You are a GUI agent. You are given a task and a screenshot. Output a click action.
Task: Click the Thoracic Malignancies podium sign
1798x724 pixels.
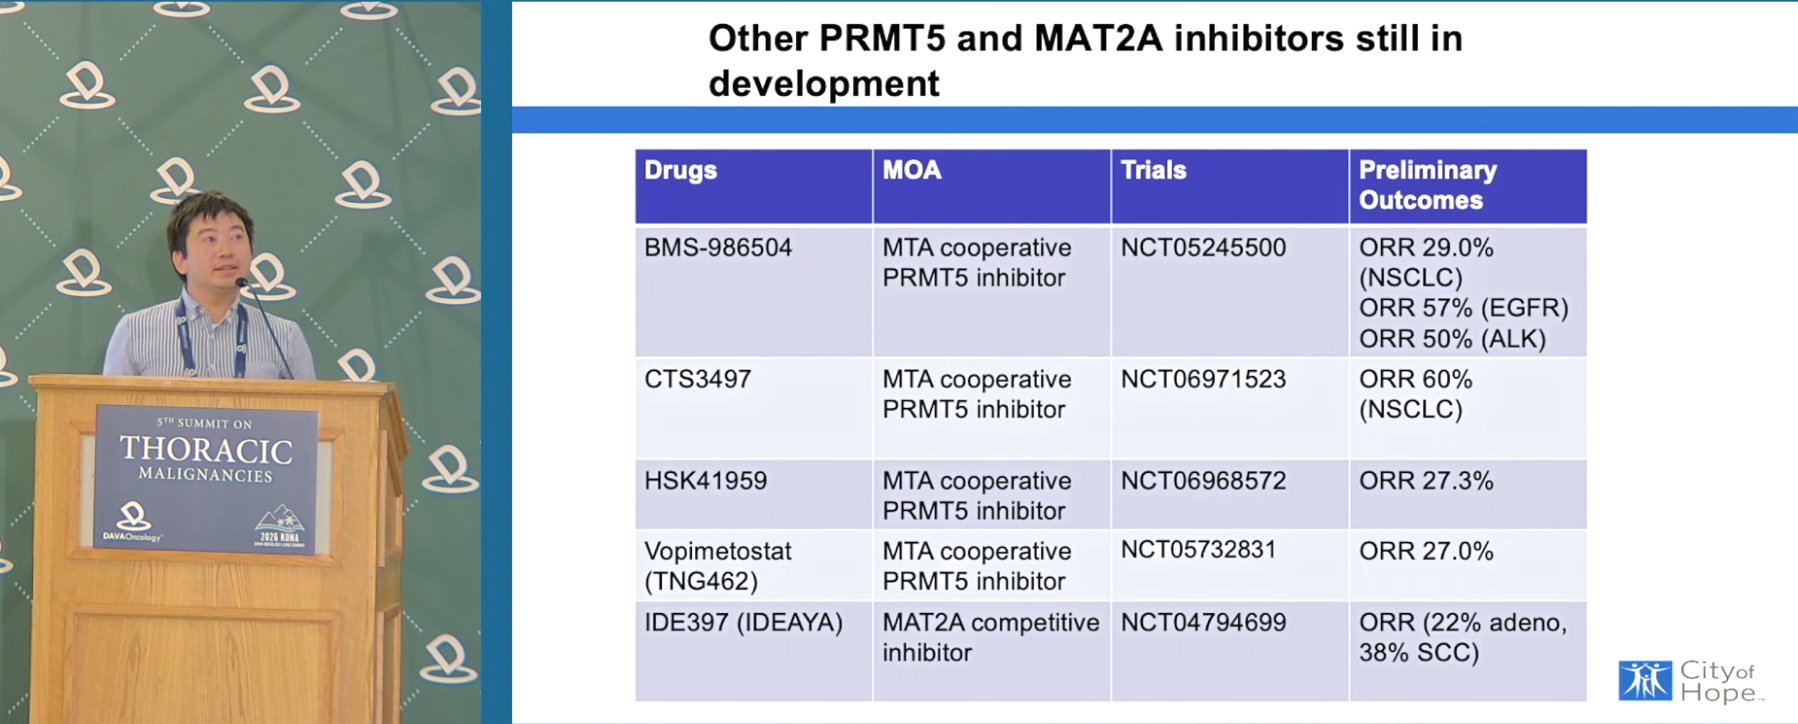[x=206, y=479]
